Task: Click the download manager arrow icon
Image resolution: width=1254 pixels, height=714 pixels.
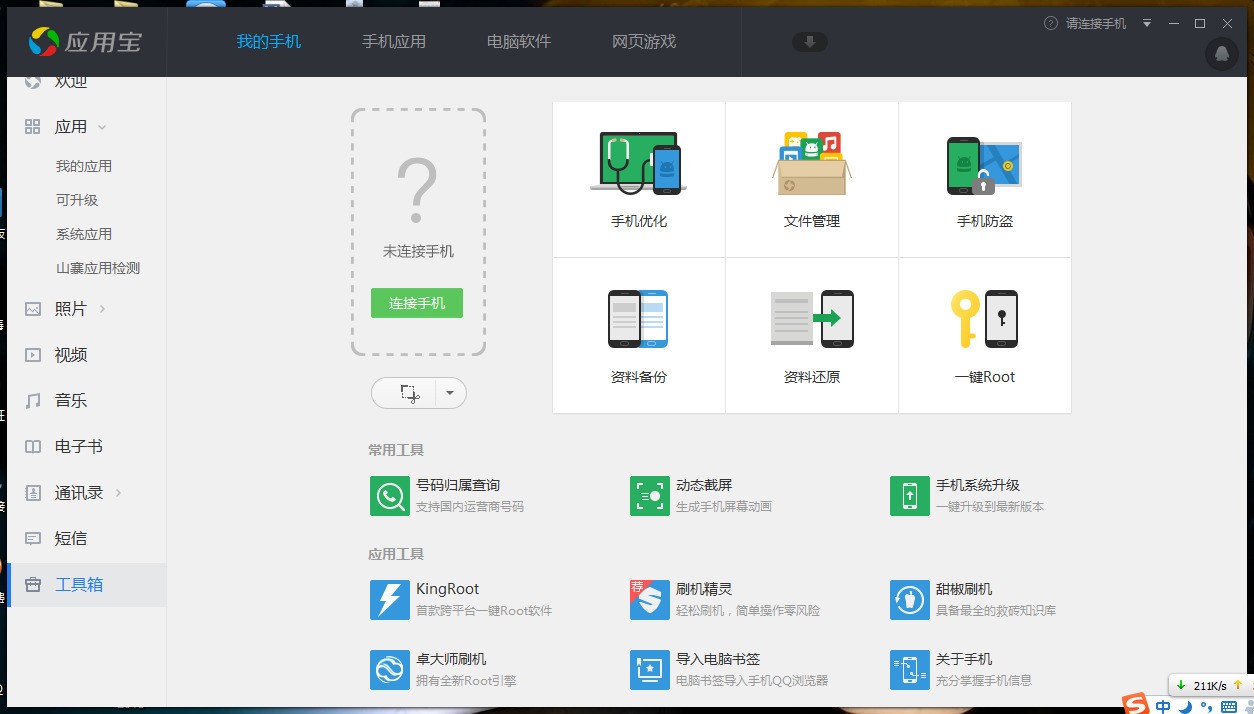Action: (809, 42)
